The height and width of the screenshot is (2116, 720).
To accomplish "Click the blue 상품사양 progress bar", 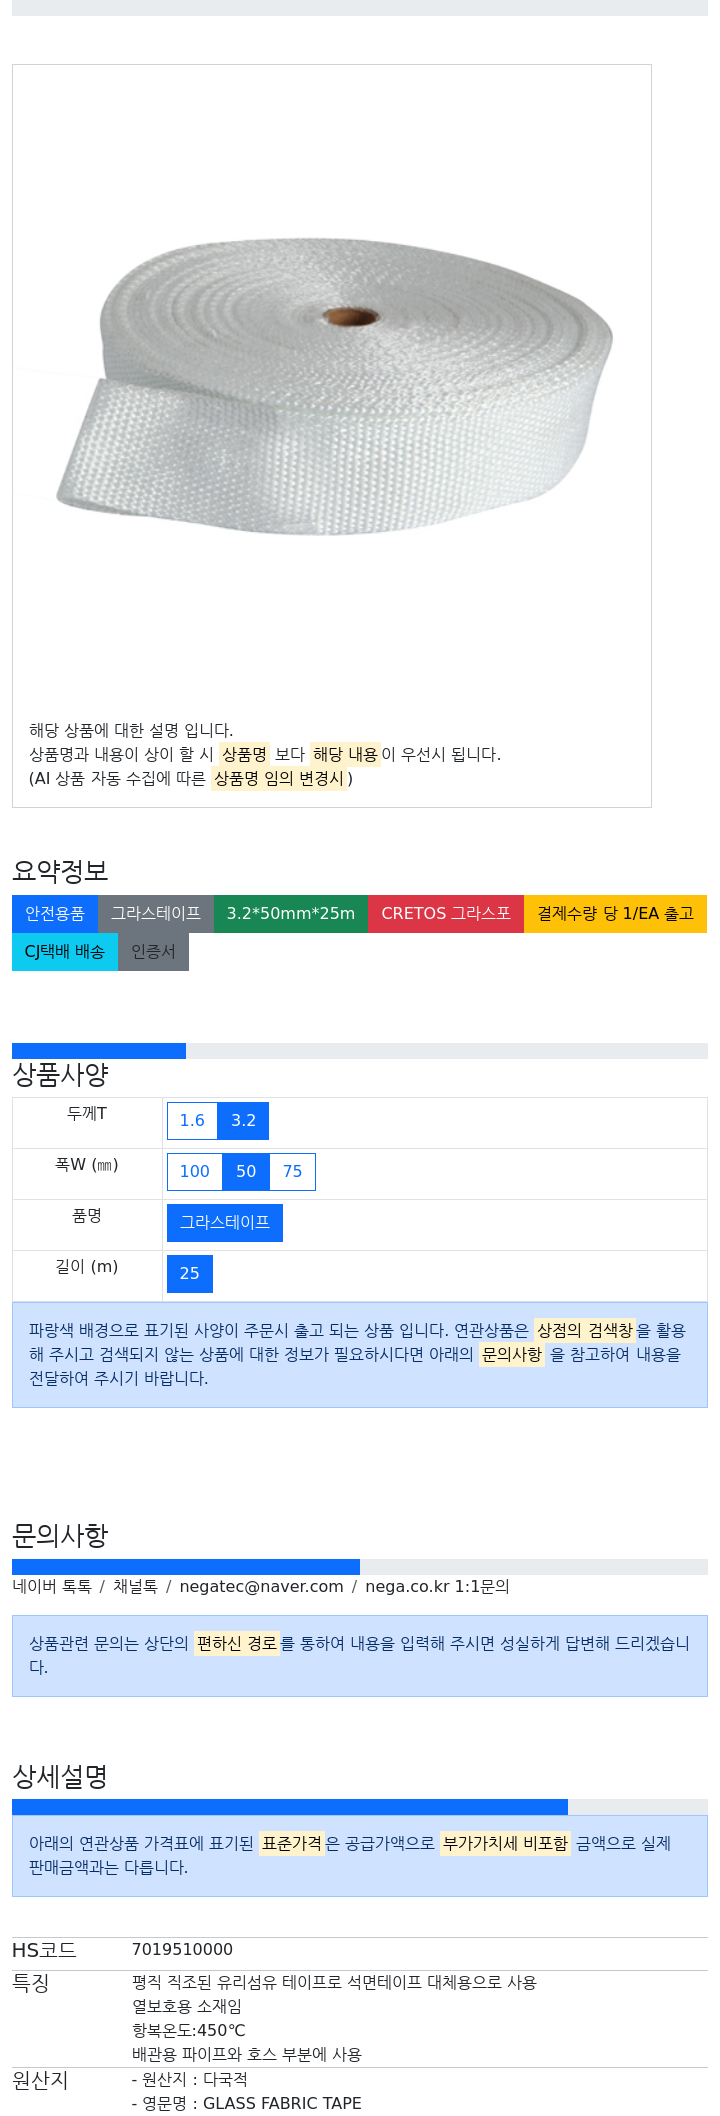I will click(99, 1051).
